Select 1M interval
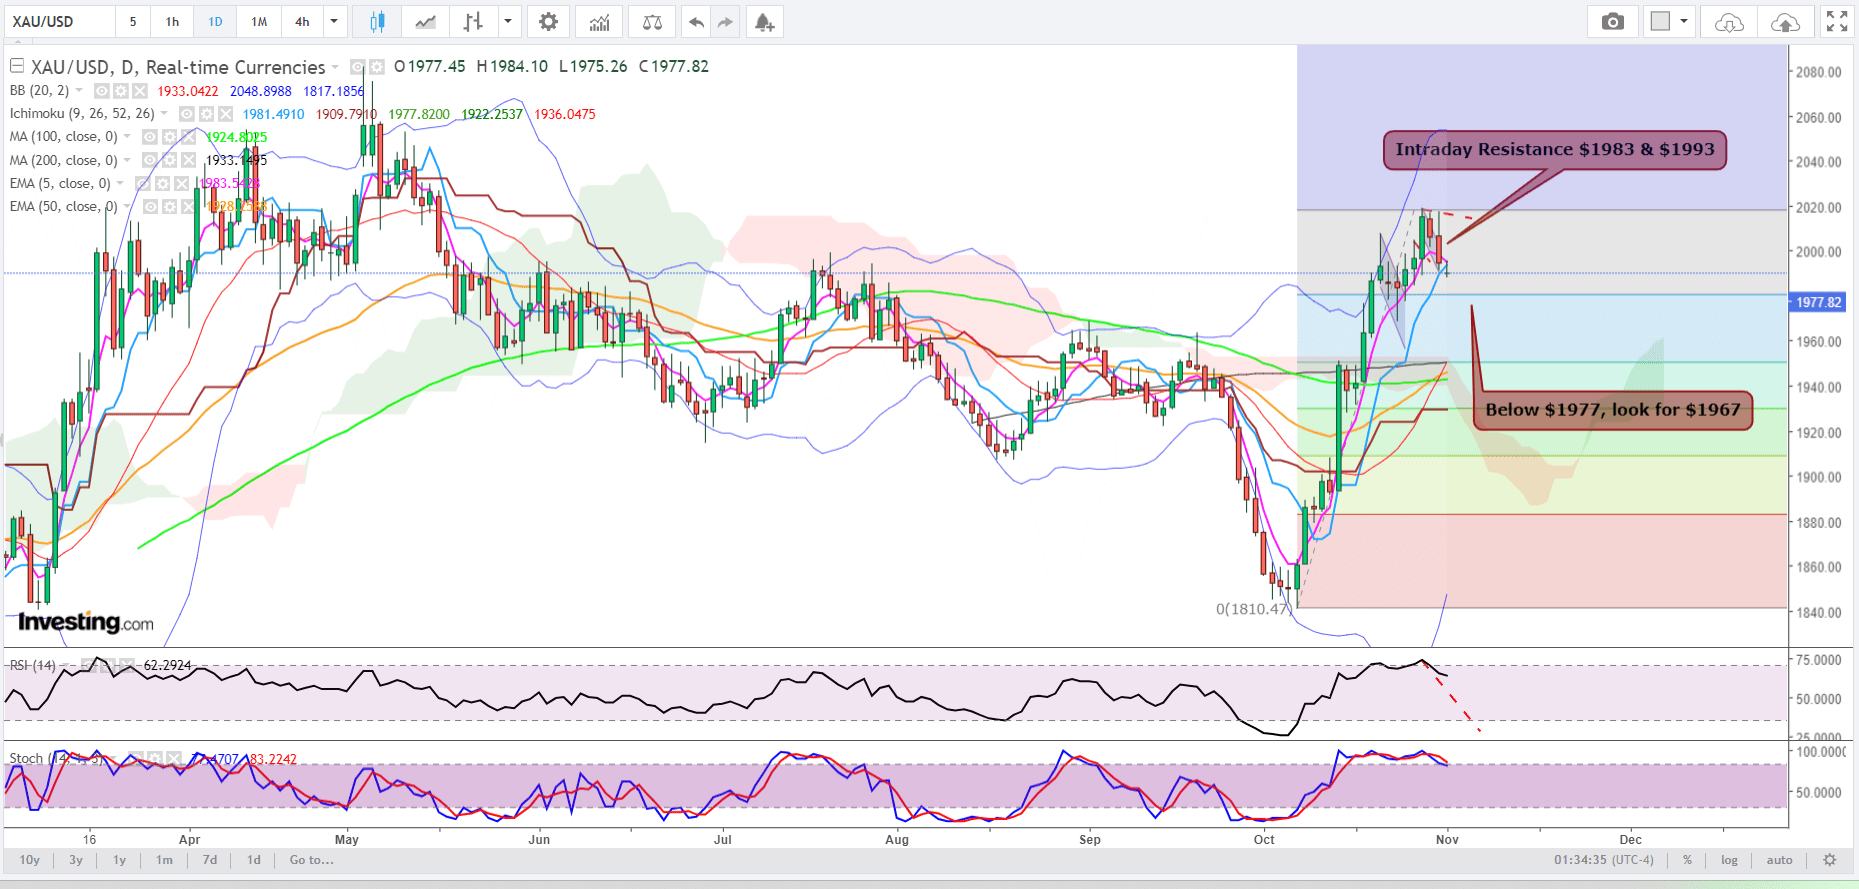Viewport: 1859px width, 889px height. 259,22
